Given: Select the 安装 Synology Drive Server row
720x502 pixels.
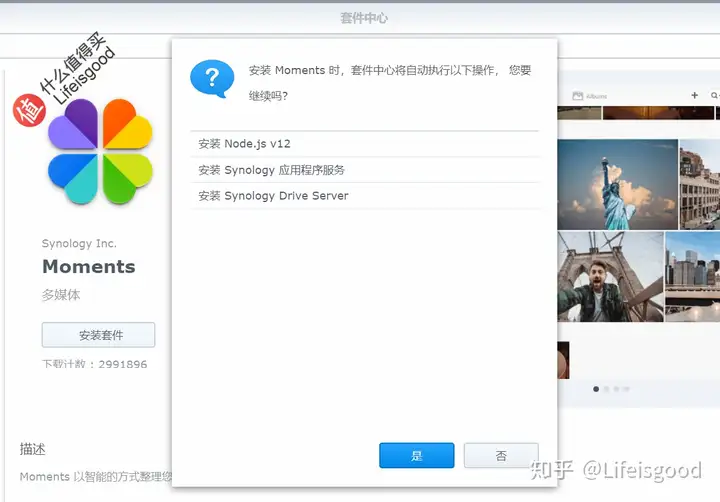Looking at the screenshot, I should coord(365,196).
